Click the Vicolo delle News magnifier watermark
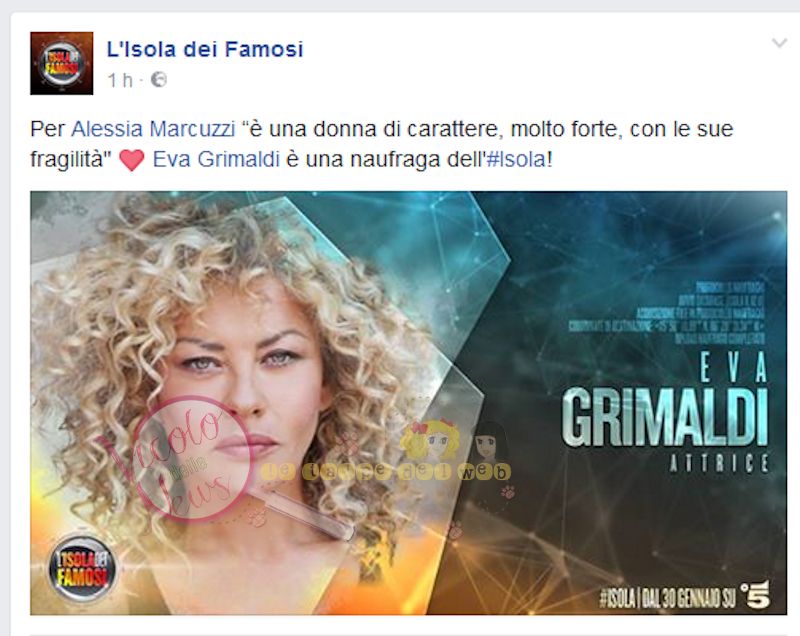Viewport: 800px width, 636px height. click(190, 461)
